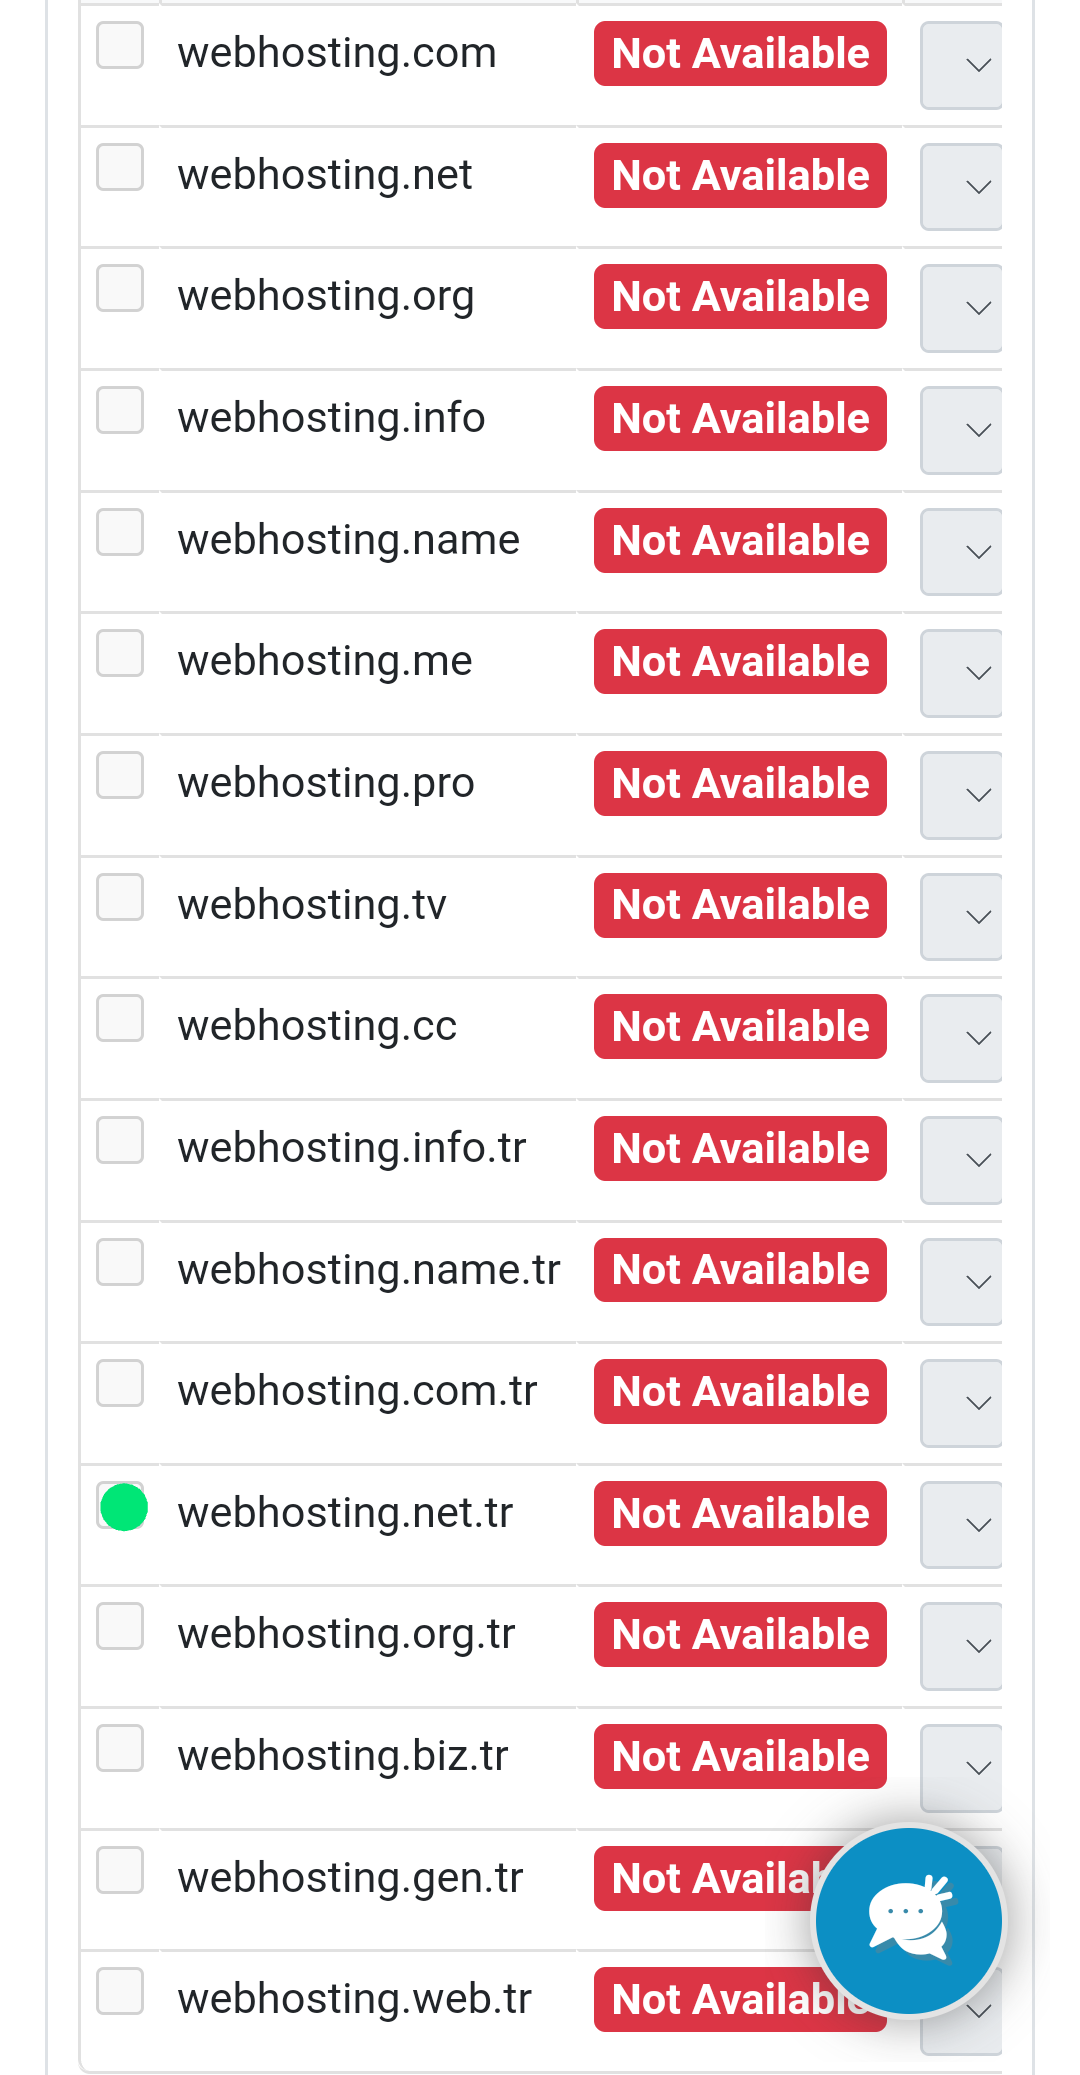The height and width of the screenshot is (2075, 1080).
Task: Click Not Available badge for webhosting.cc
Action: (x=740, y=1026)
